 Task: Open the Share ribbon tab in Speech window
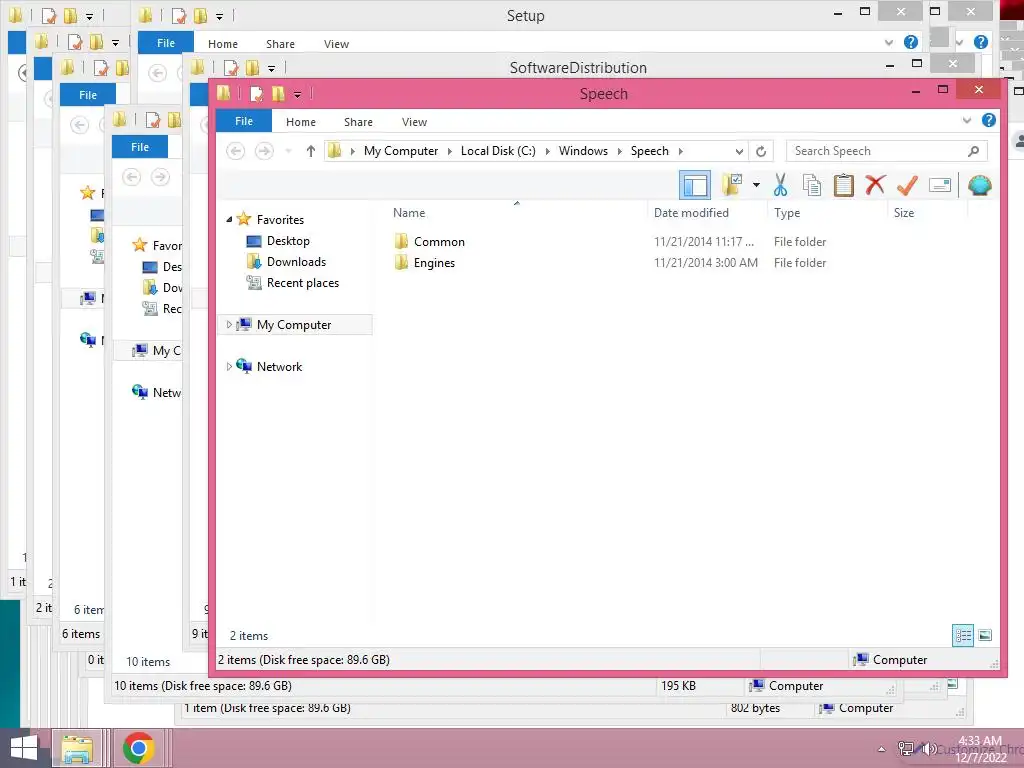pos(358,122)
